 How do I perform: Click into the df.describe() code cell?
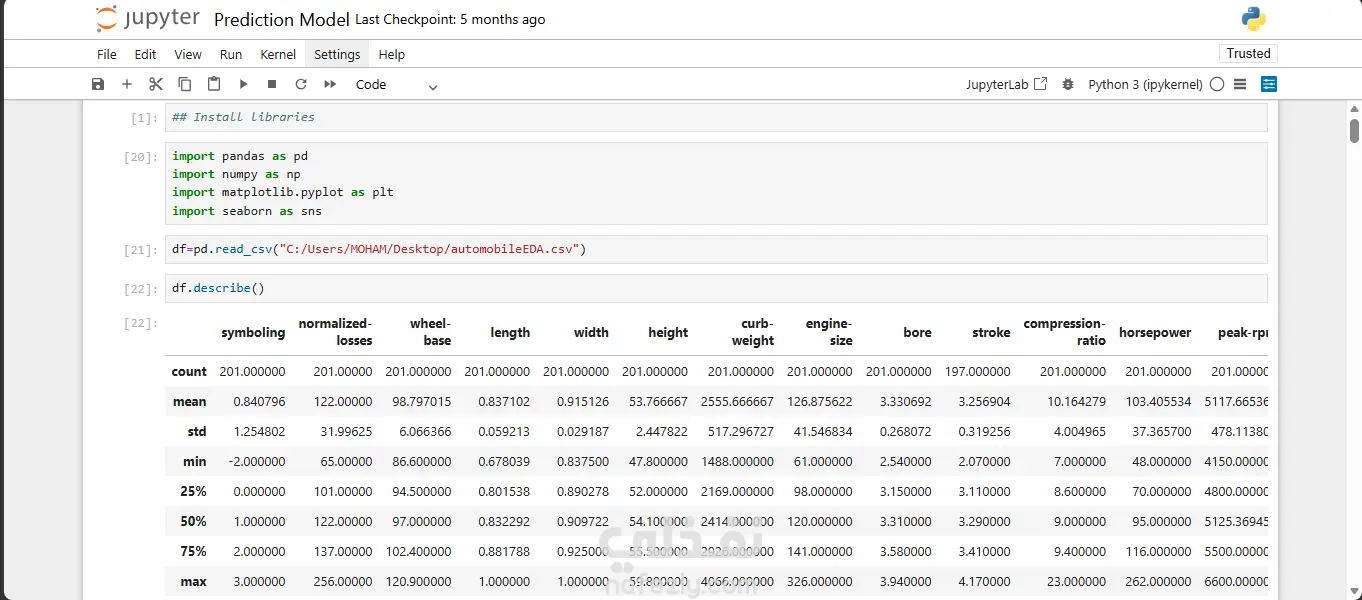[x=716, y=288]
